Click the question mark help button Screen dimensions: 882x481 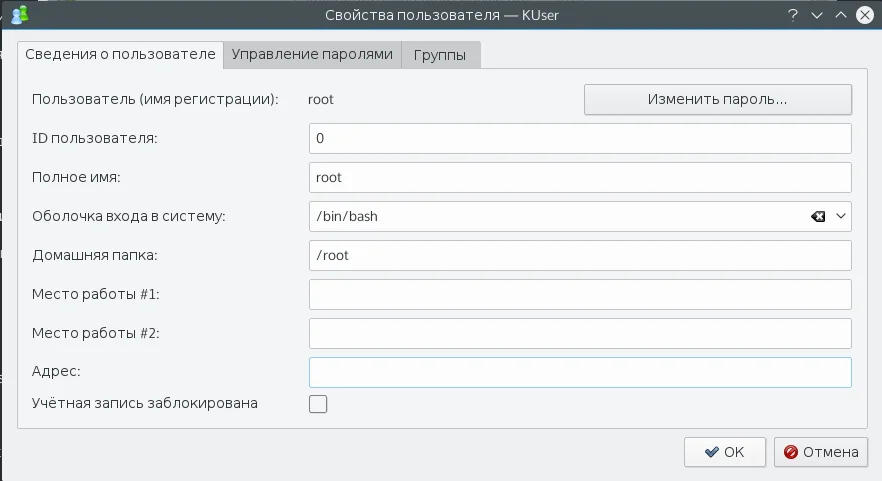[x=792, y=15]
